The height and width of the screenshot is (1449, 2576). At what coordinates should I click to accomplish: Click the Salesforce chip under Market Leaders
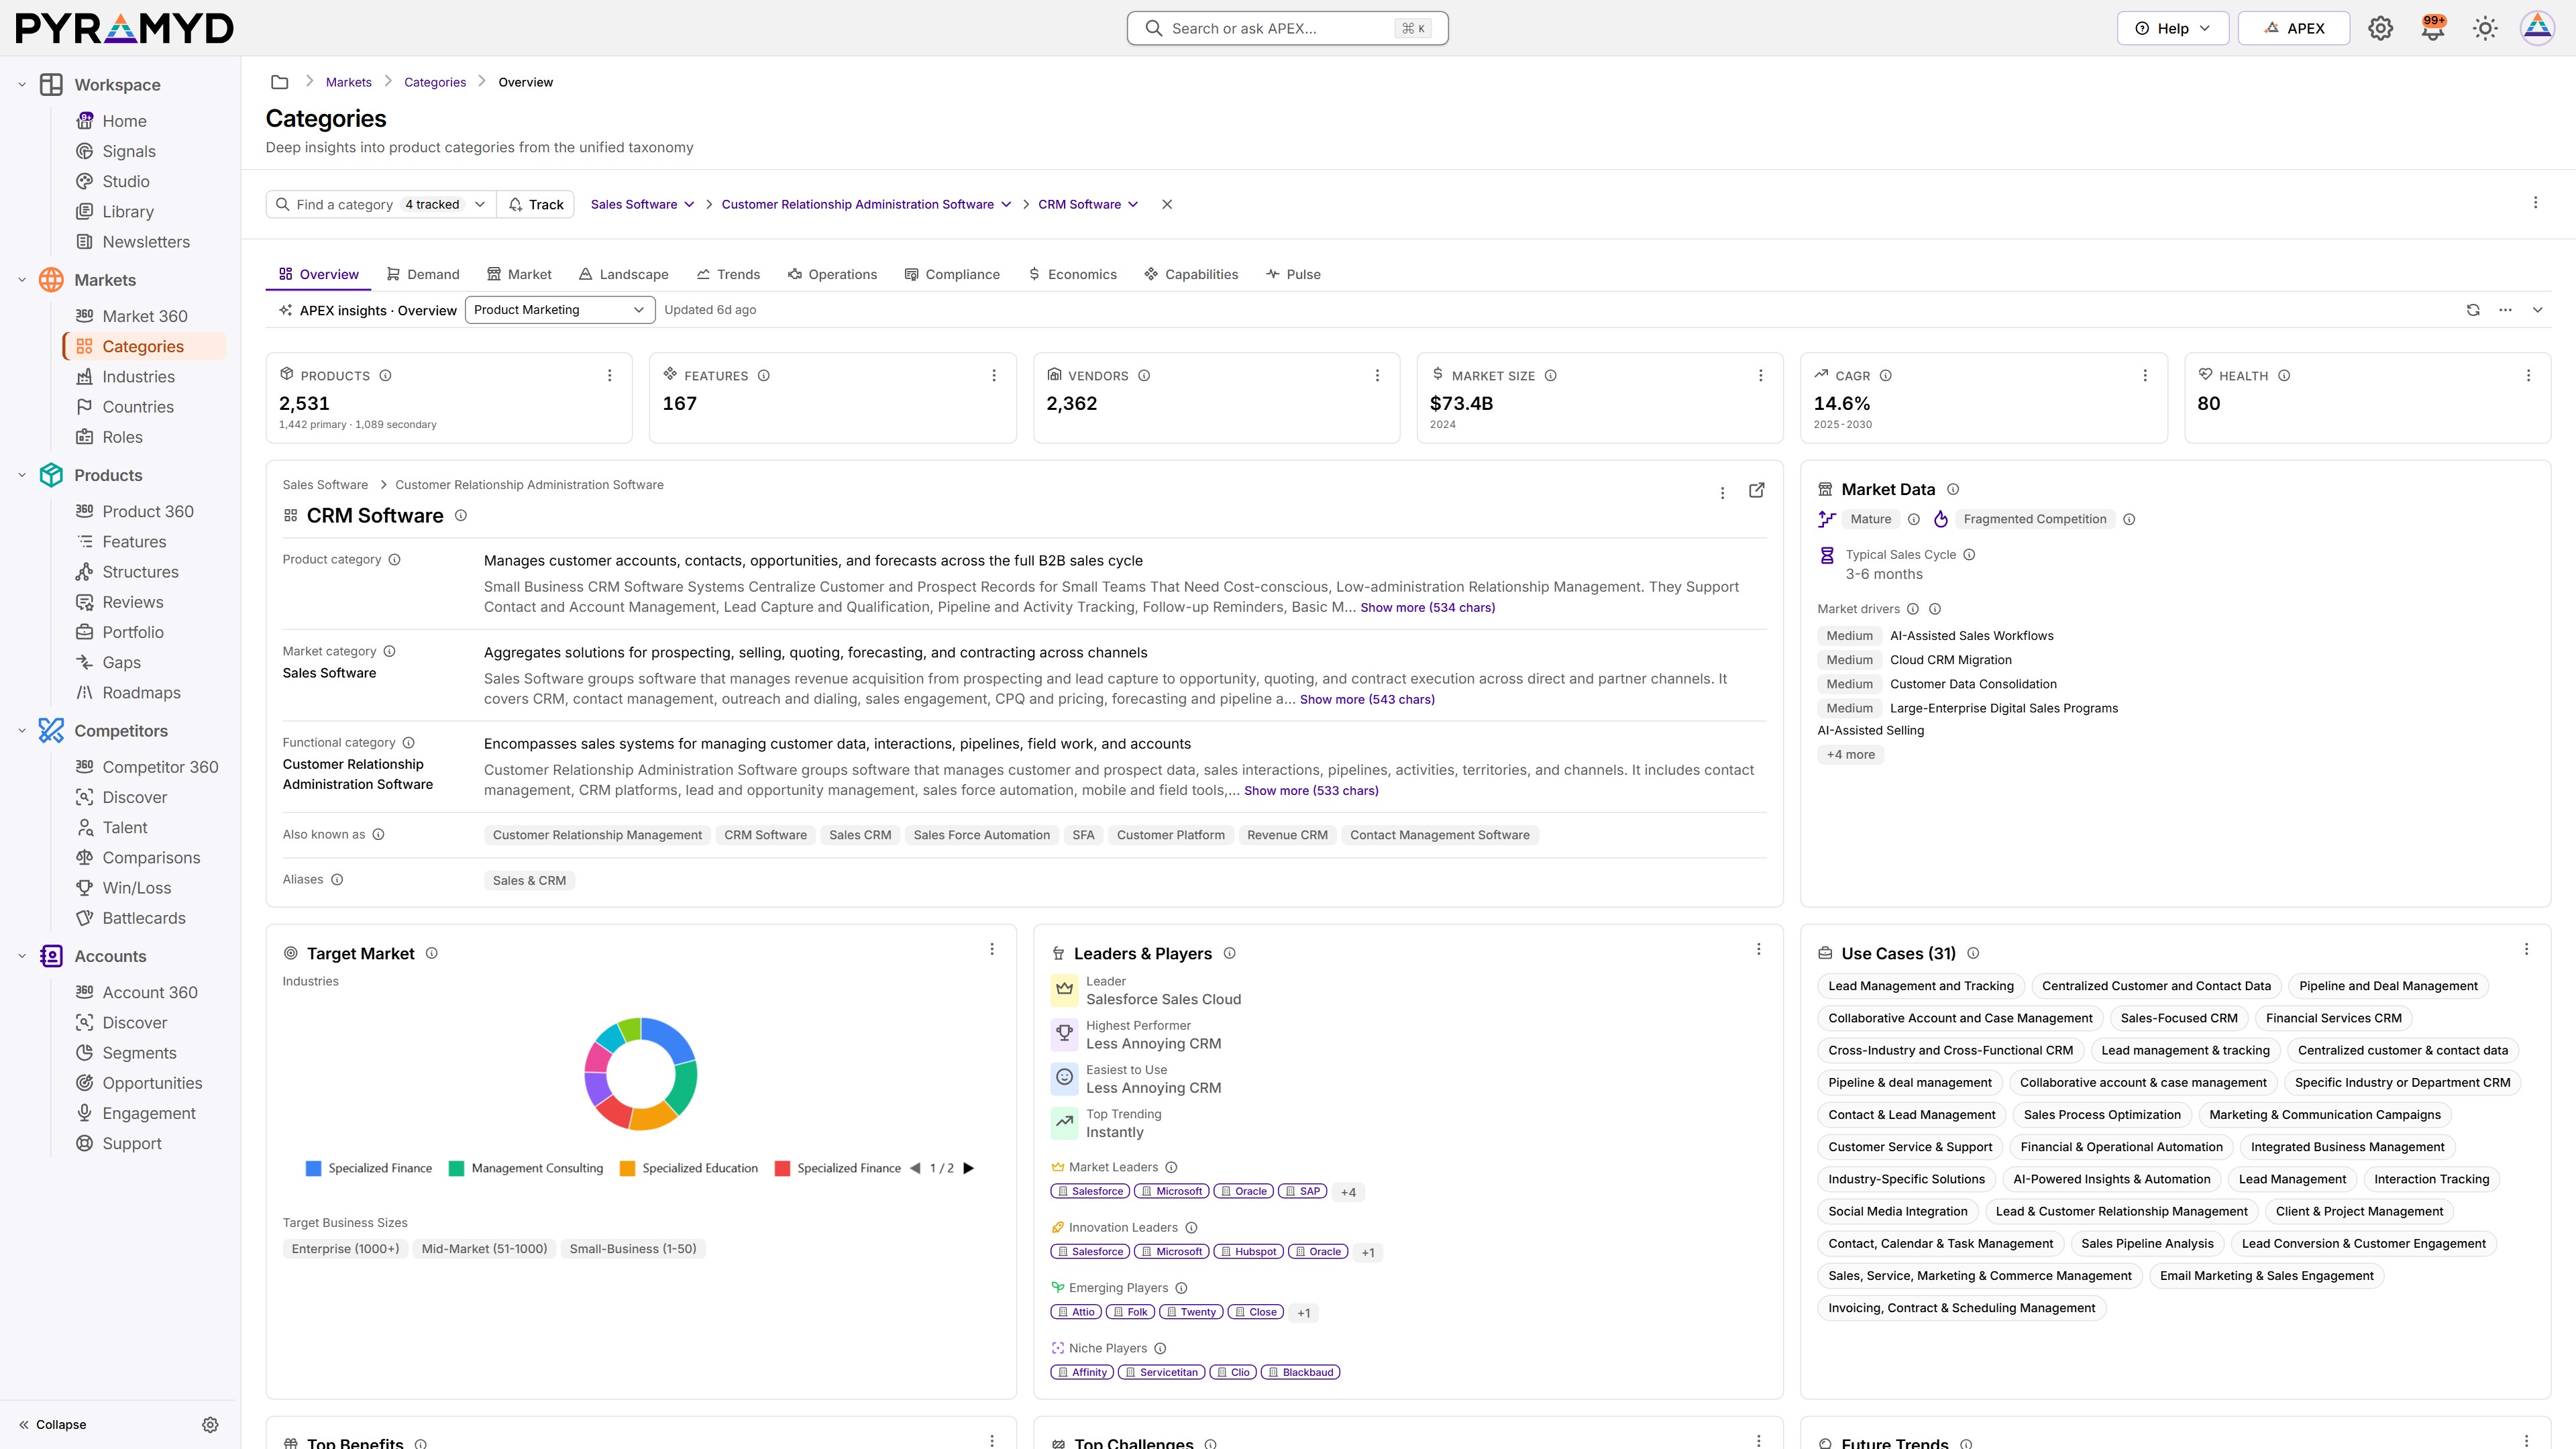point(1090,1191)
